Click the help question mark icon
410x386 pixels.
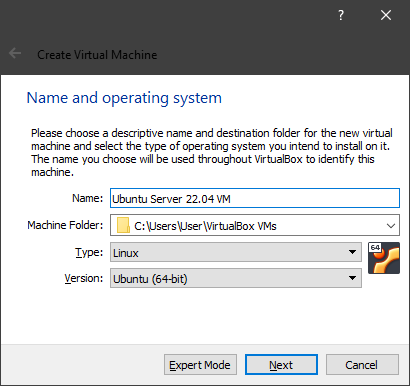[341, 15]
